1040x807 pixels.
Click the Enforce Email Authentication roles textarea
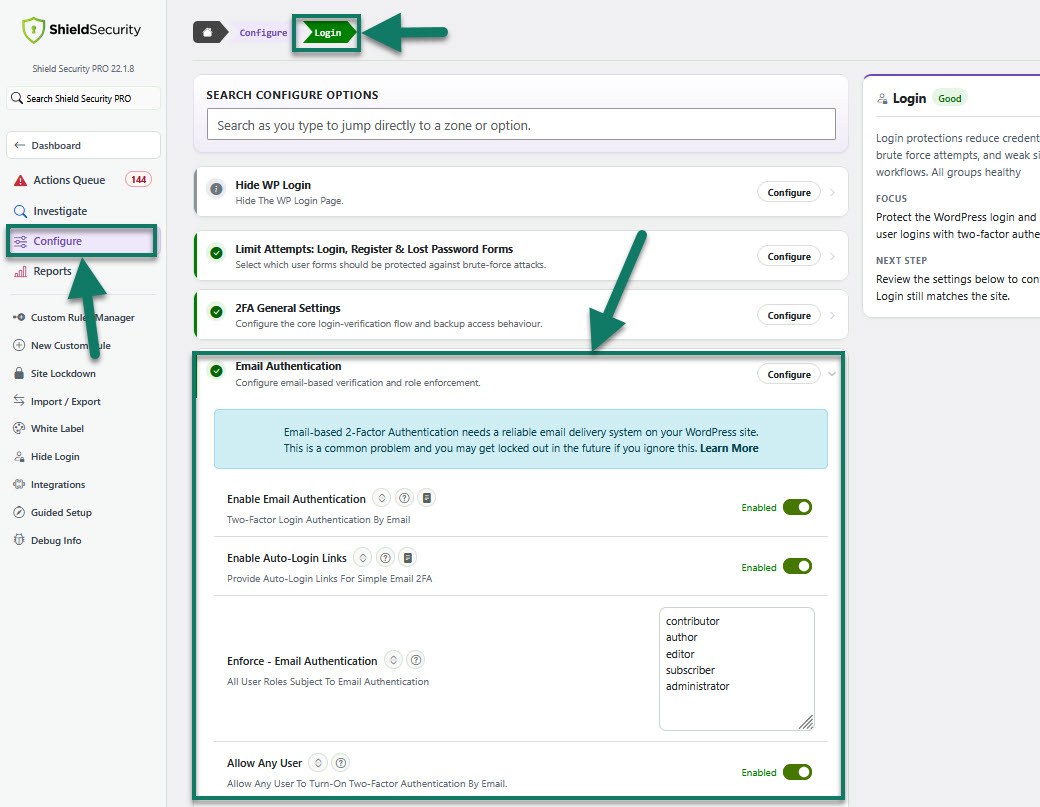pos(737,669)
